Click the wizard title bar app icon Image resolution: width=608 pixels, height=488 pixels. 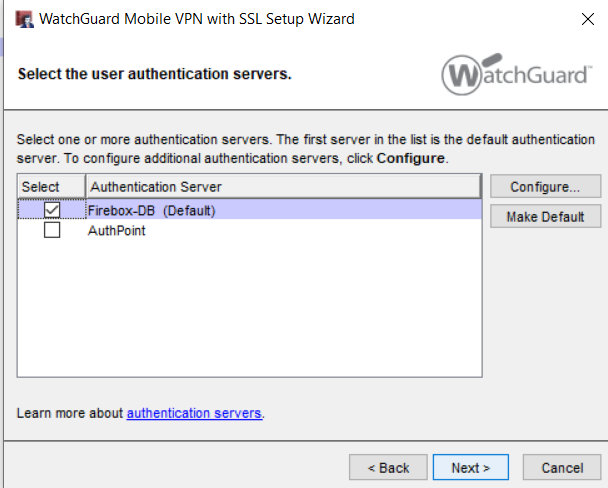pyautogui.click(x=24, y=19)
